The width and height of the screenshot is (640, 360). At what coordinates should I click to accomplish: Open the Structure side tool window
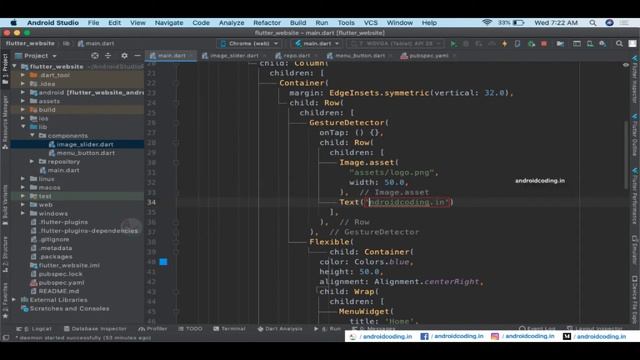[x=5, y=254]
